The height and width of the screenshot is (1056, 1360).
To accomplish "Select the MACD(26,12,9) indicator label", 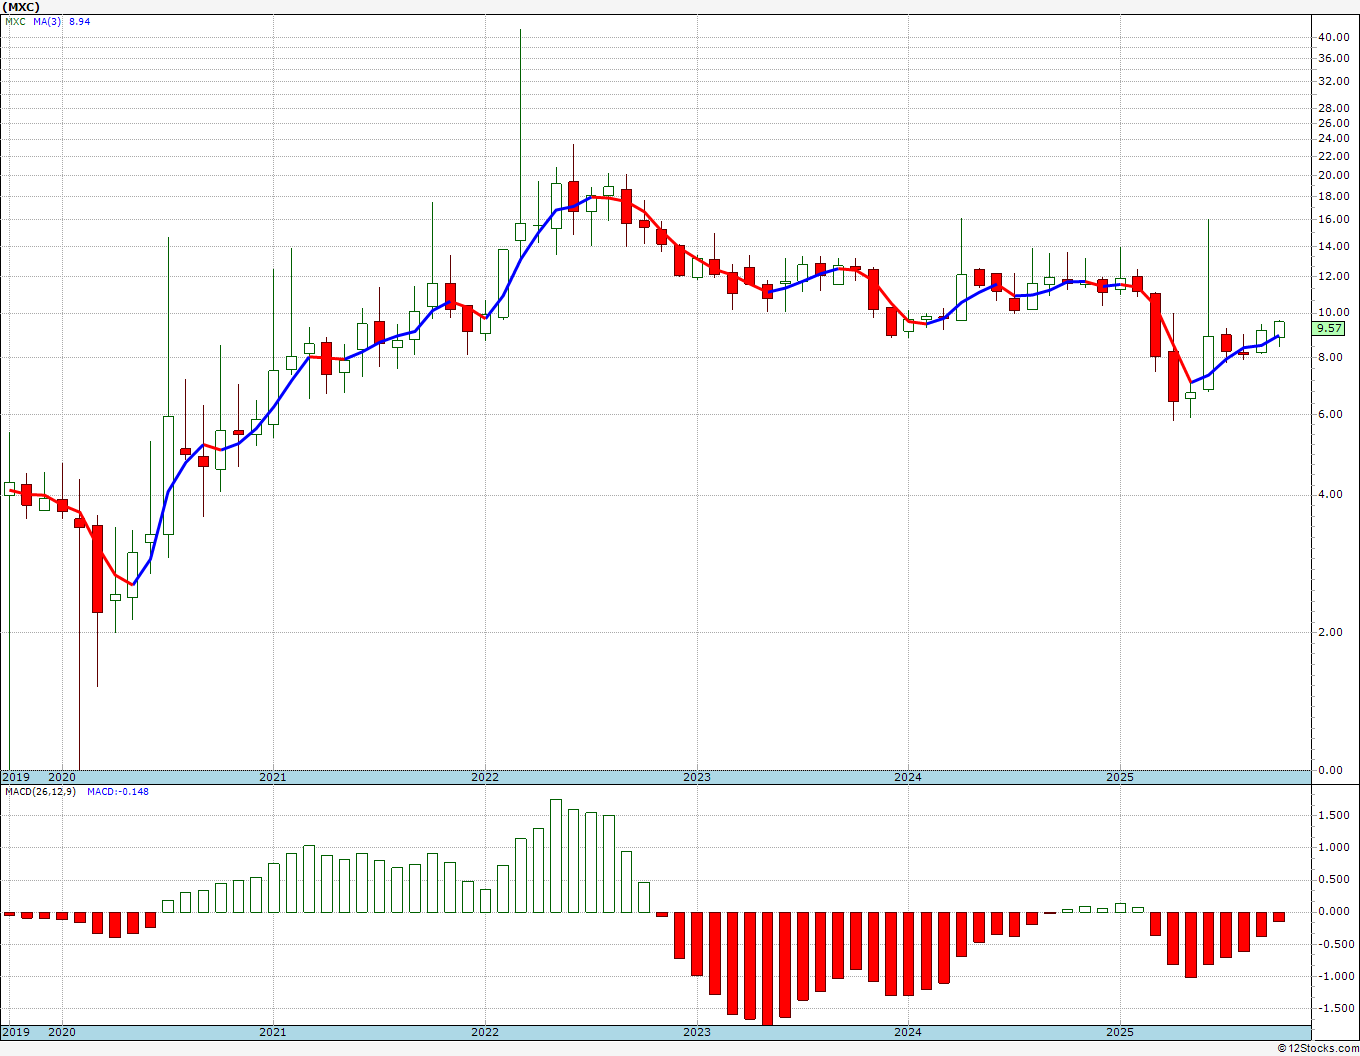I will [38, 791].
